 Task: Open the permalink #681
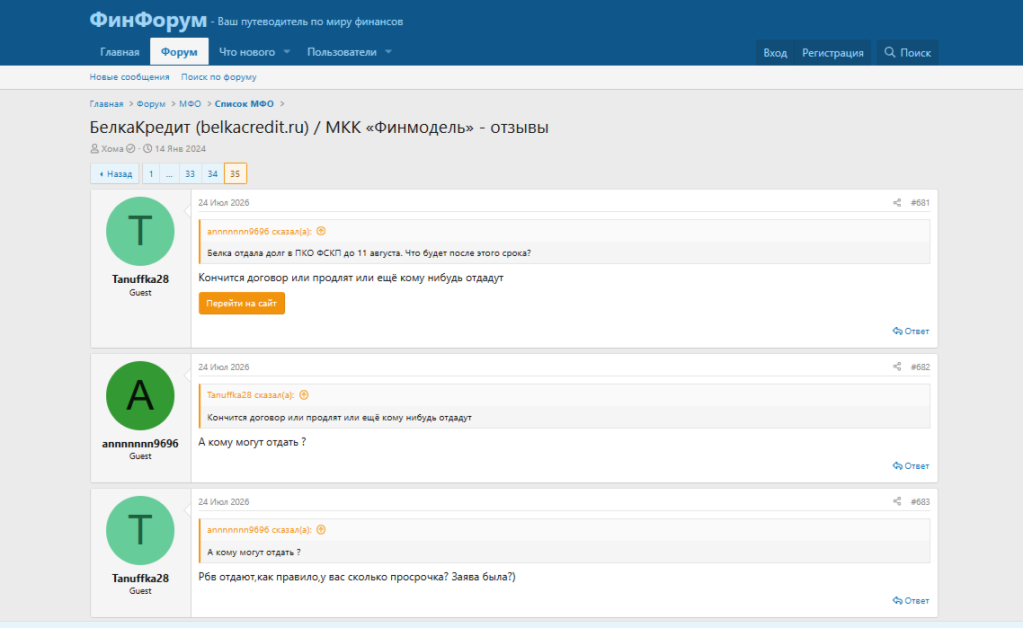coord(920,203)
